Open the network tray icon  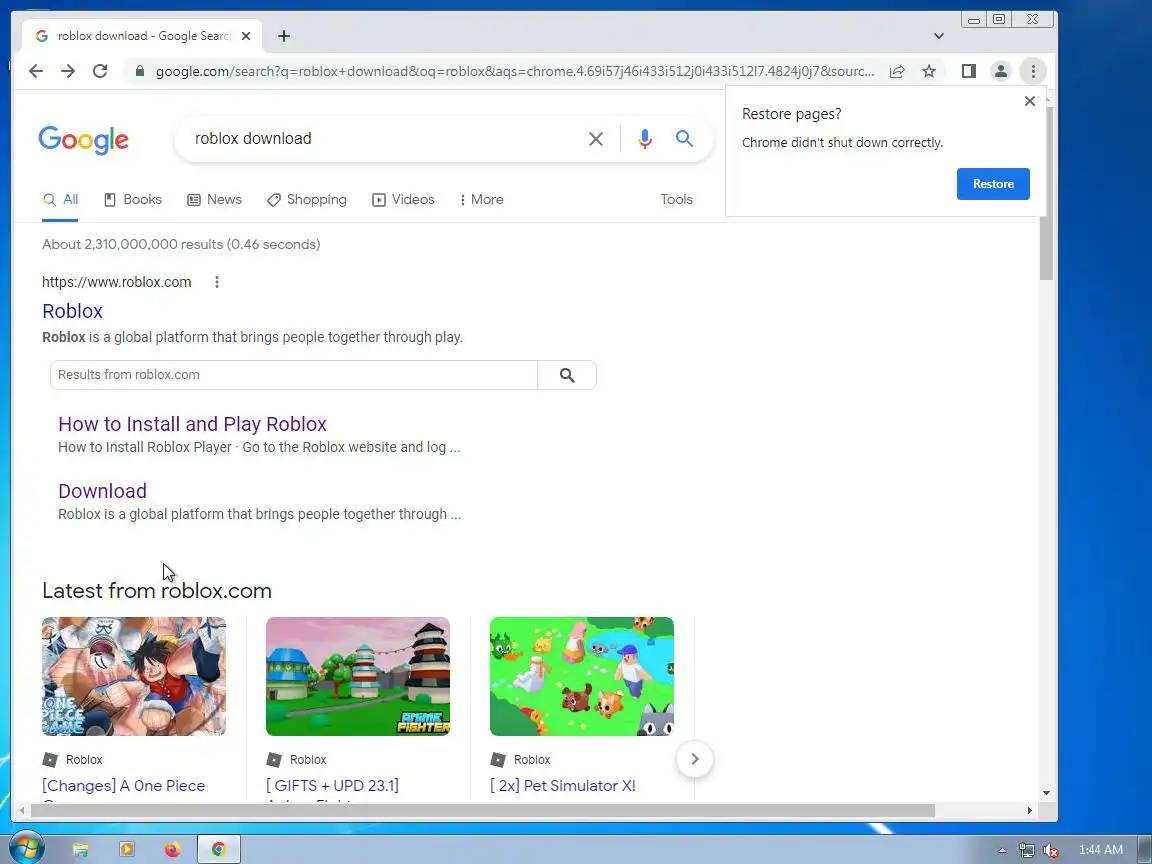pos(1026,850)
